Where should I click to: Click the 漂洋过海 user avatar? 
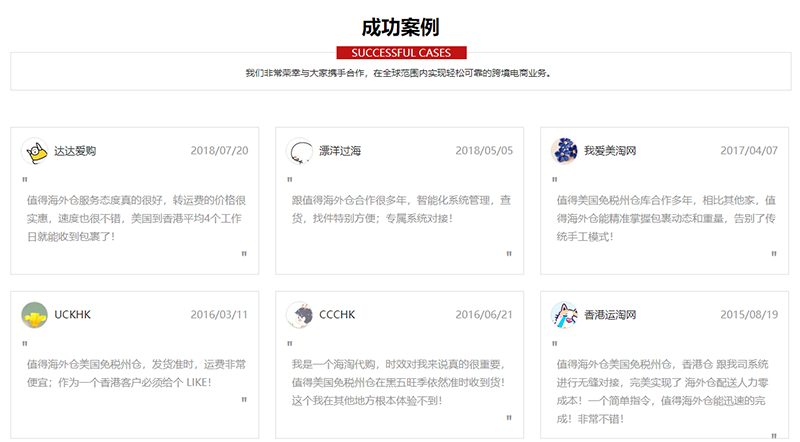[300, 151]
